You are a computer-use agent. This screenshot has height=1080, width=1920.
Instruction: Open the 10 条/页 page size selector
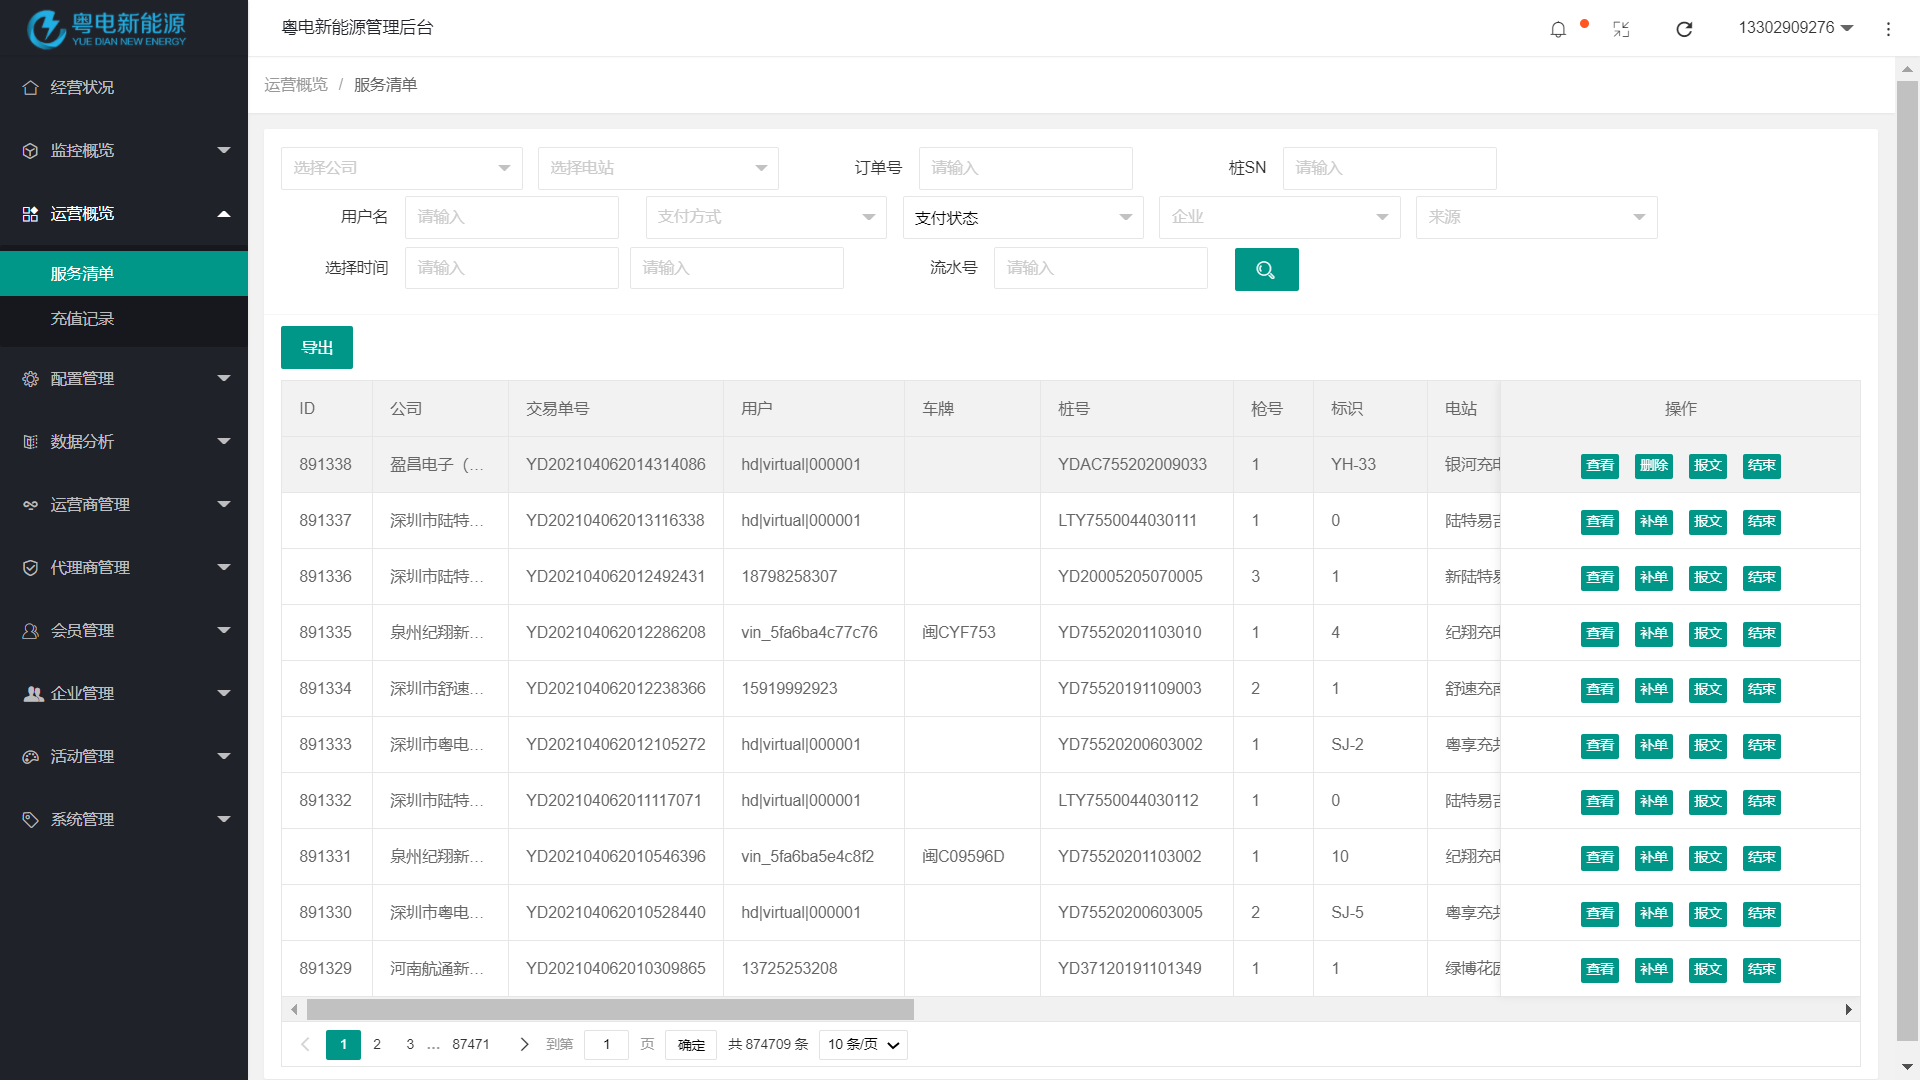pyautogui.click(x=862, y=1044)
